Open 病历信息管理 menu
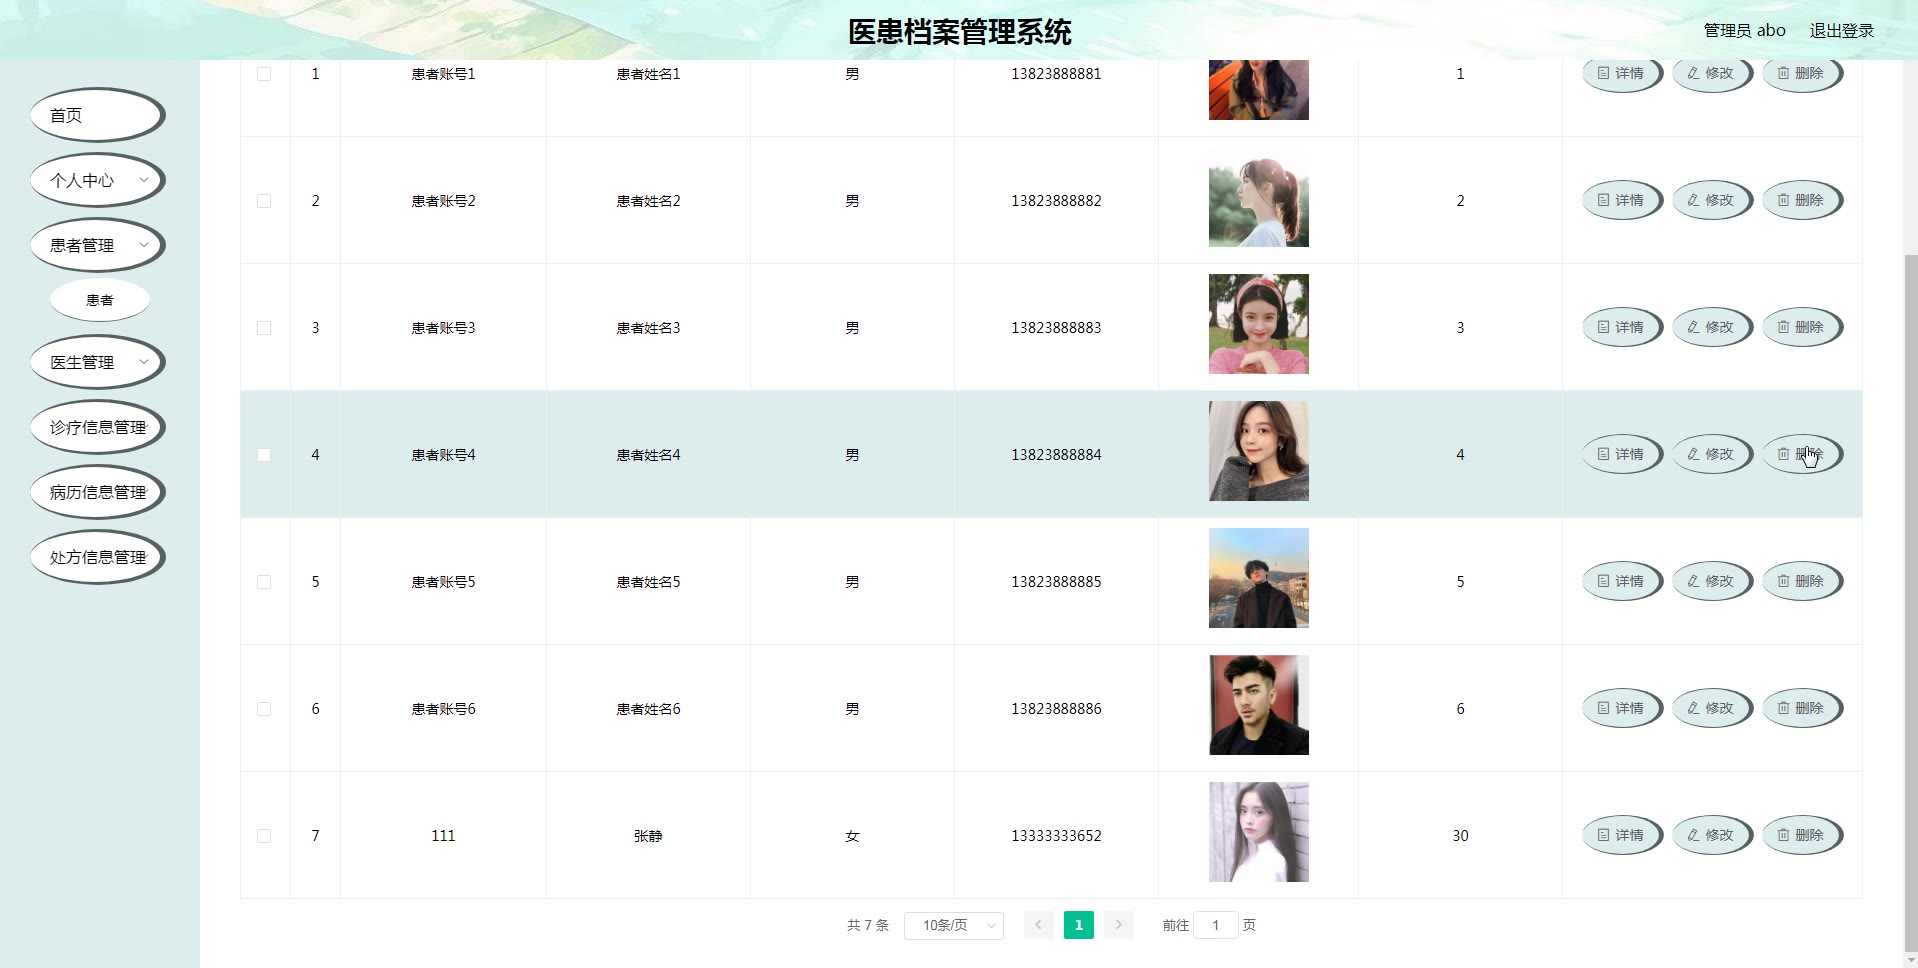 [97, 493]
